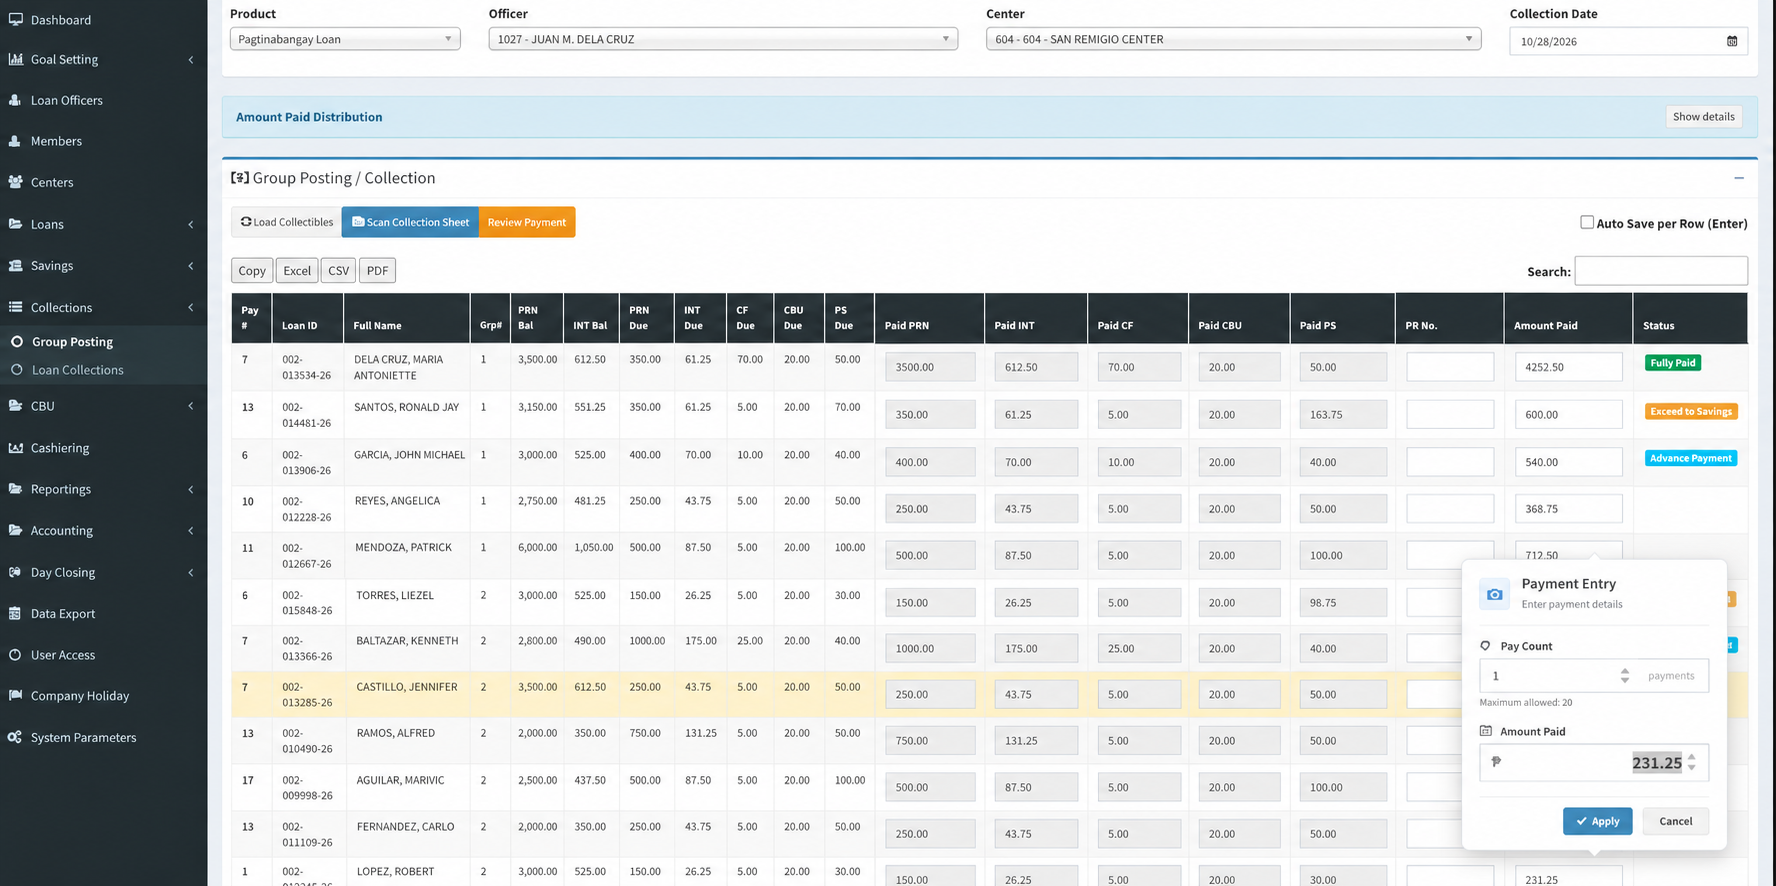Click the camera icon in Payment Entry
This screenshot has height=886, width=1776.
click(1495, 594)
